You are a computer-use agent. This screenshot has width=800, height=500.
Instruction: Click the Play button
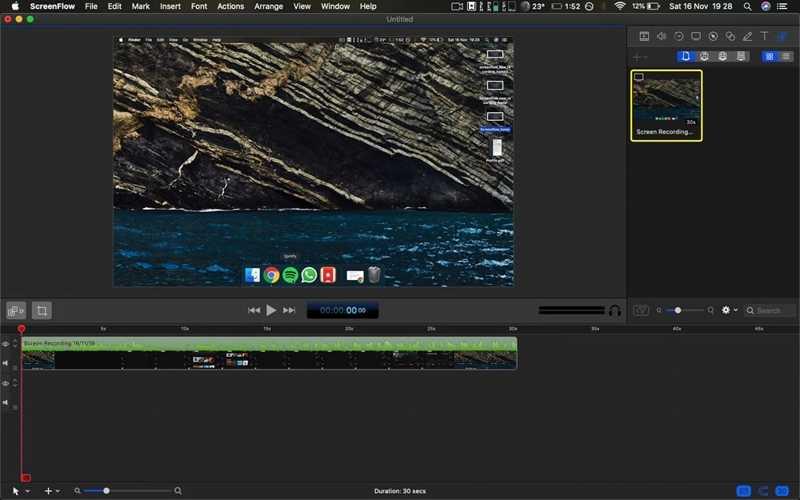(271, 310)
